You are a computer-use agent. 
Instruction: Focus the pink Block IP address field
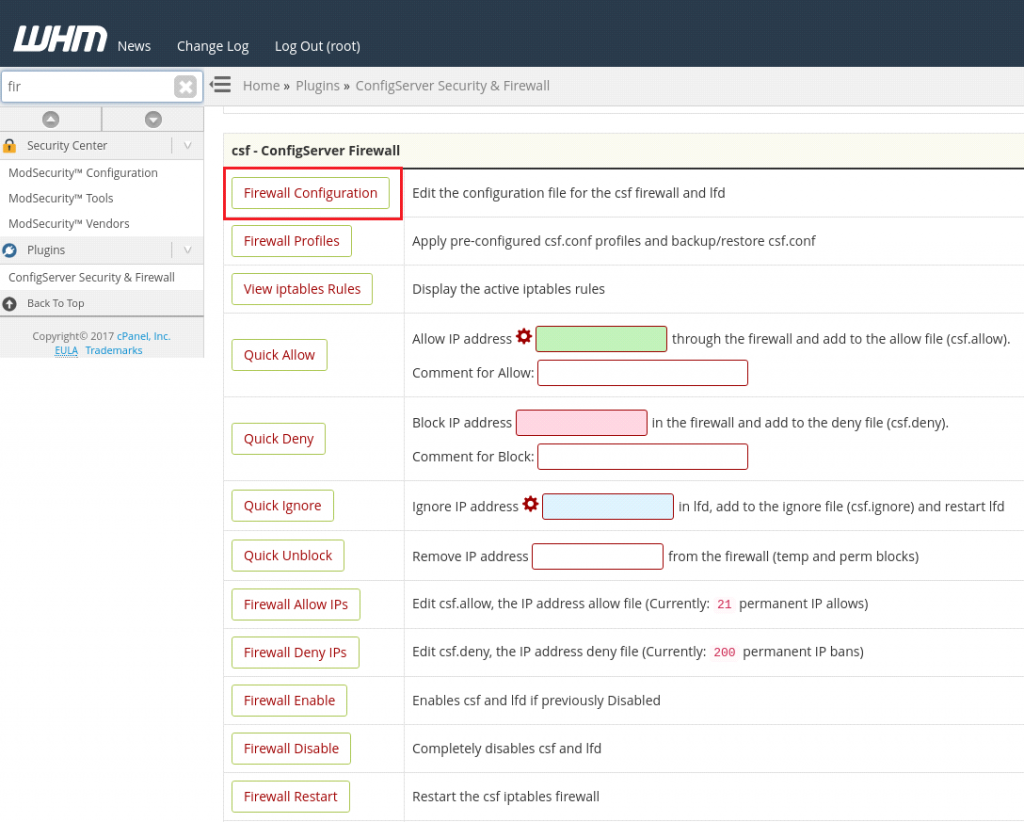pyautogui.click(x=581, y=422)
